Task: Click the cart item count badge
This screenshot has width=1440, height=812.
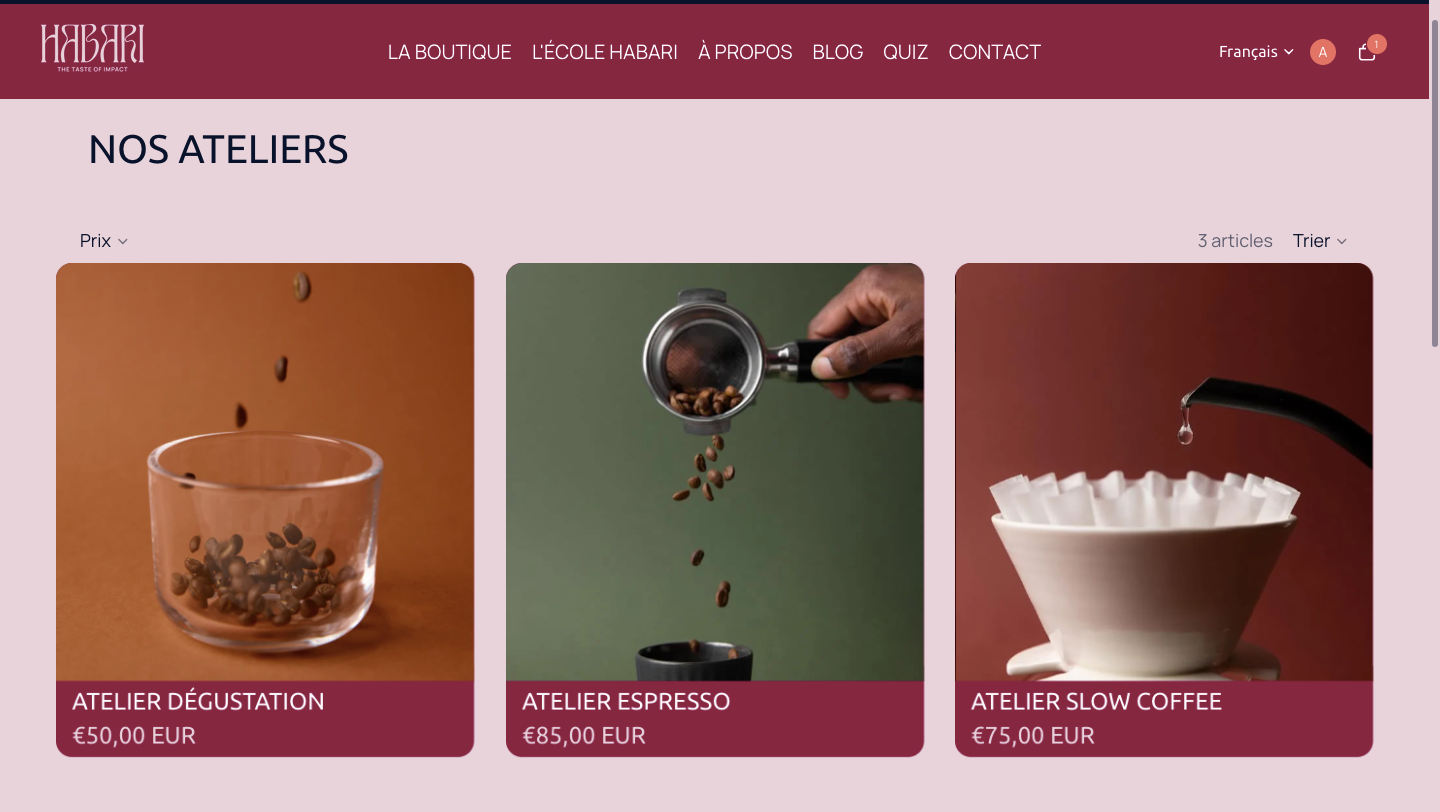Action: pos(1377,44)
